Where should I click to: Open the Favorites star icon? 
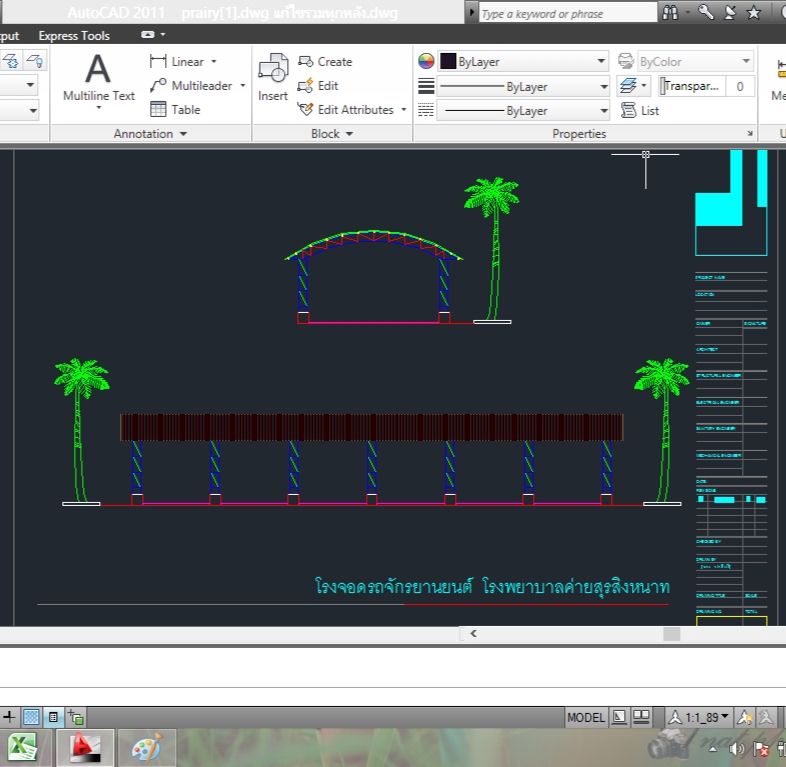[754, 13]
